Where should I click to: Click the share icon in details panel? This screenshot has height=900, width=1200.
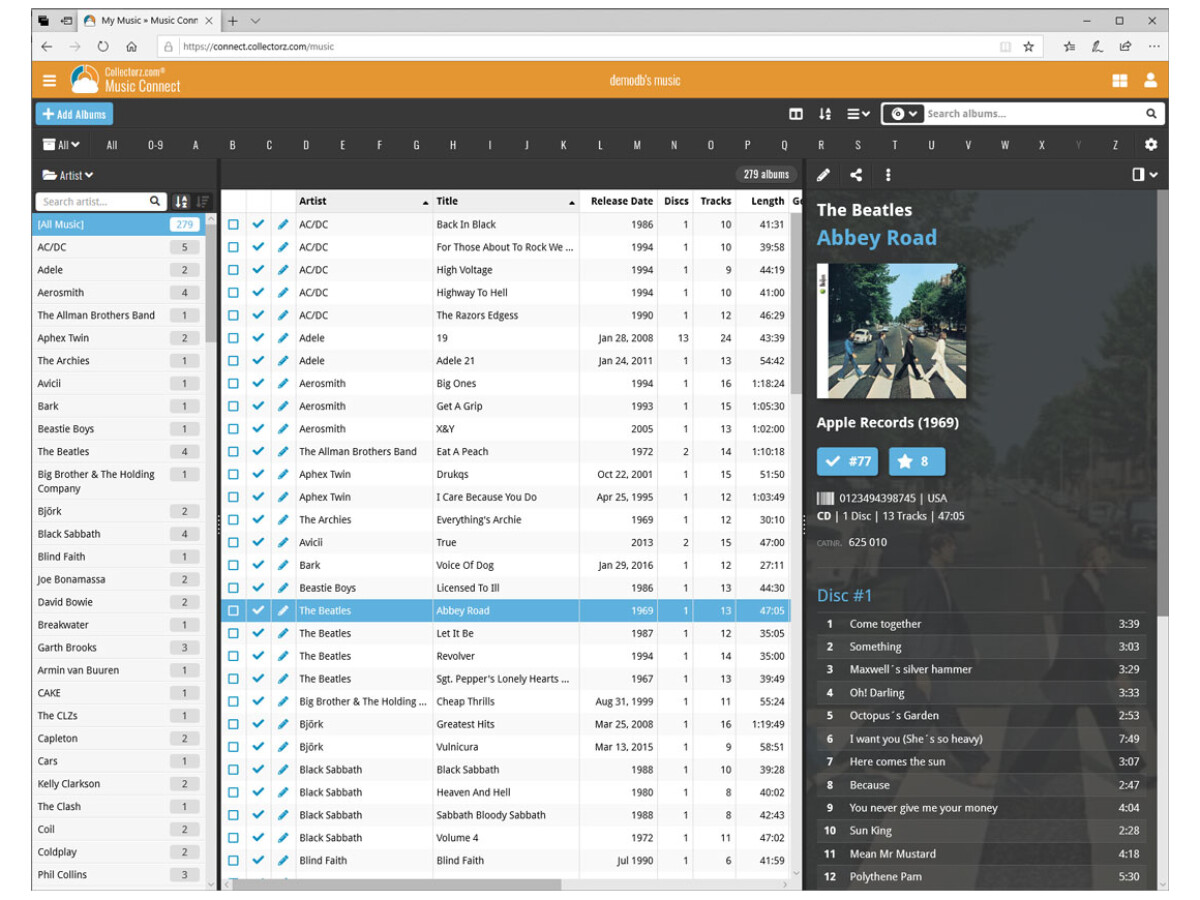856,175
